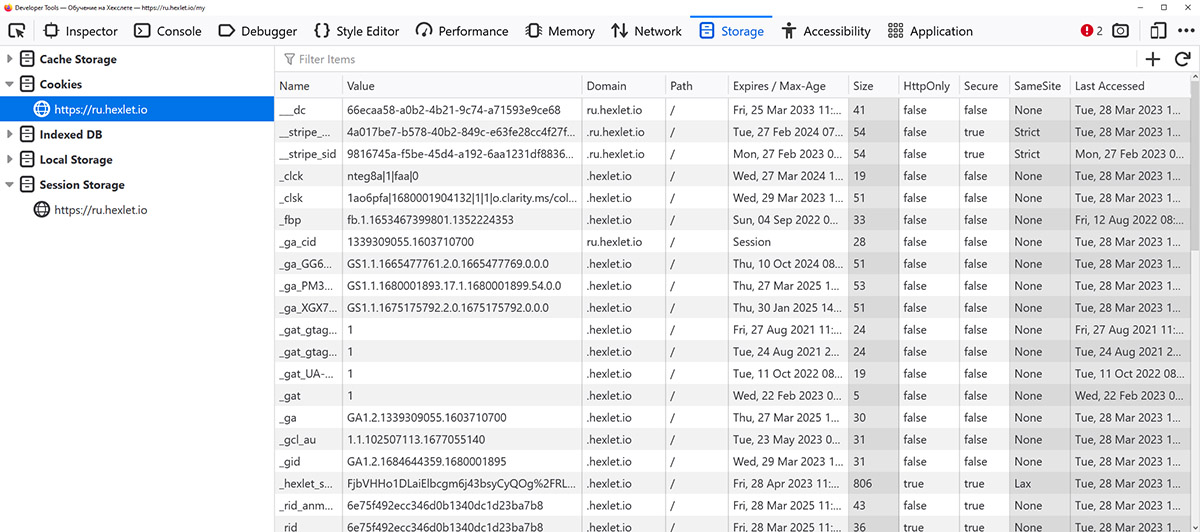The image size is (1200, 532).
Task: Select the Storage tab
Action: [x=732, y=31]
